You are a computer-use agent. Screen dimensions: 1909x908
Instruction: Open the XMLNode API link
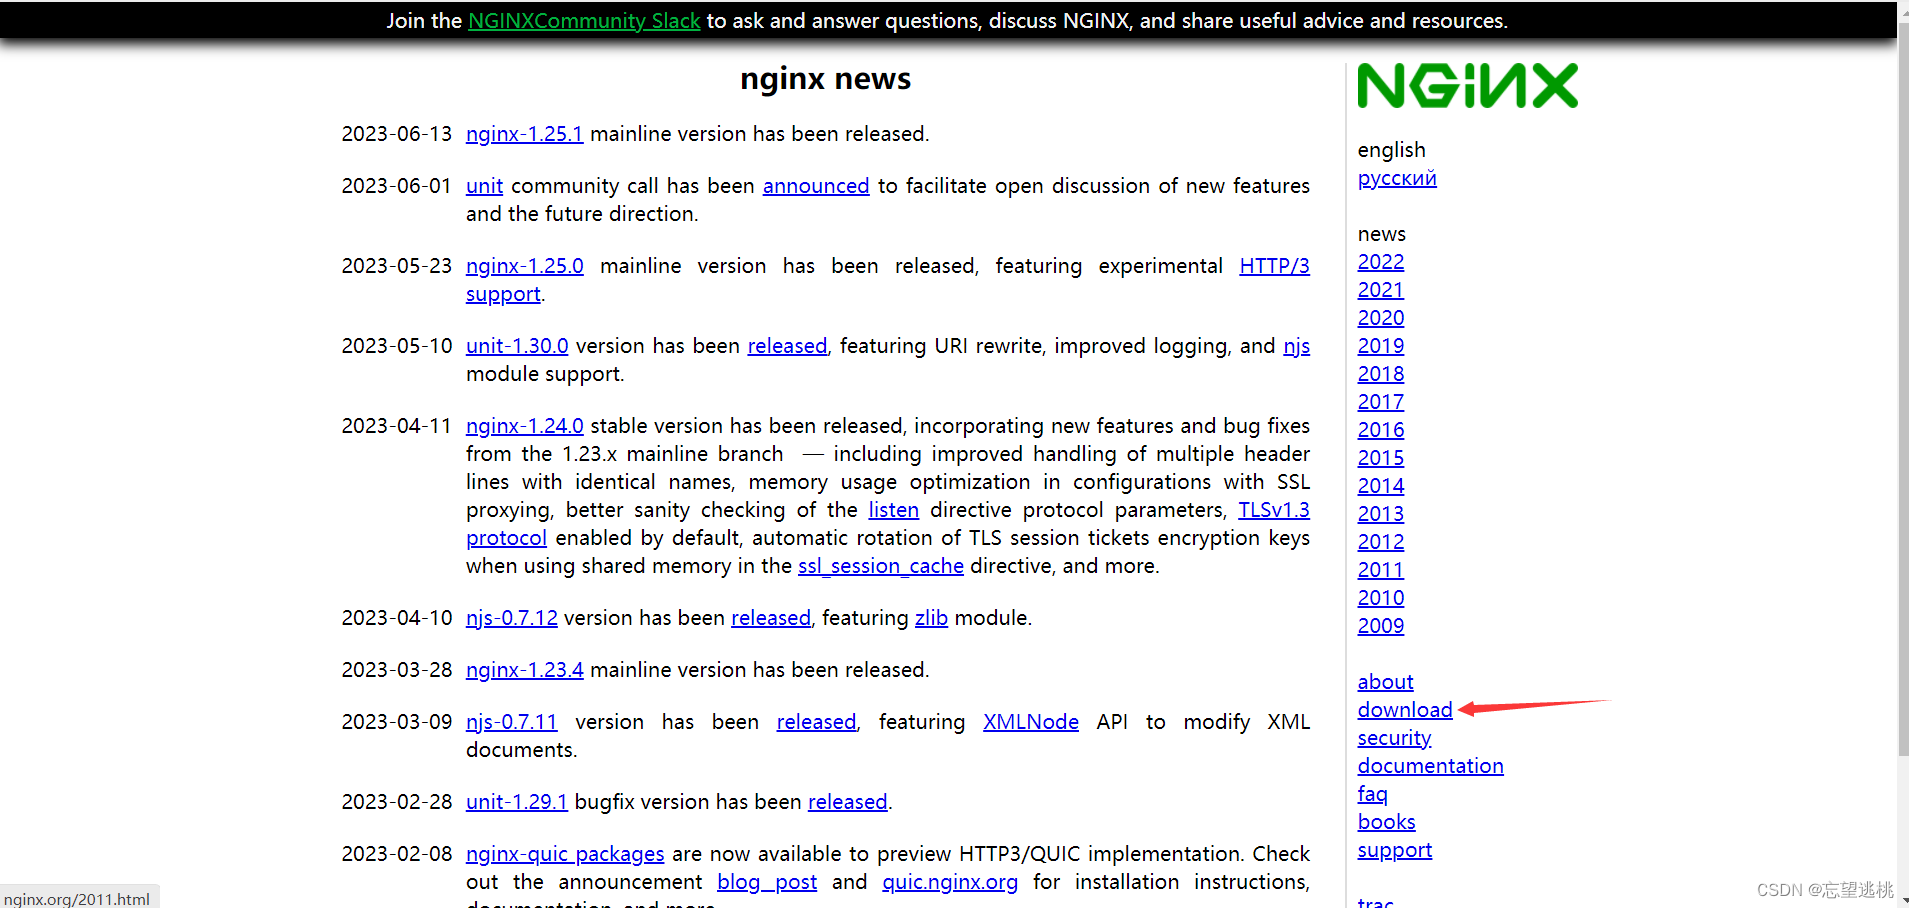pyautogui.click(x=1031, y=722)
